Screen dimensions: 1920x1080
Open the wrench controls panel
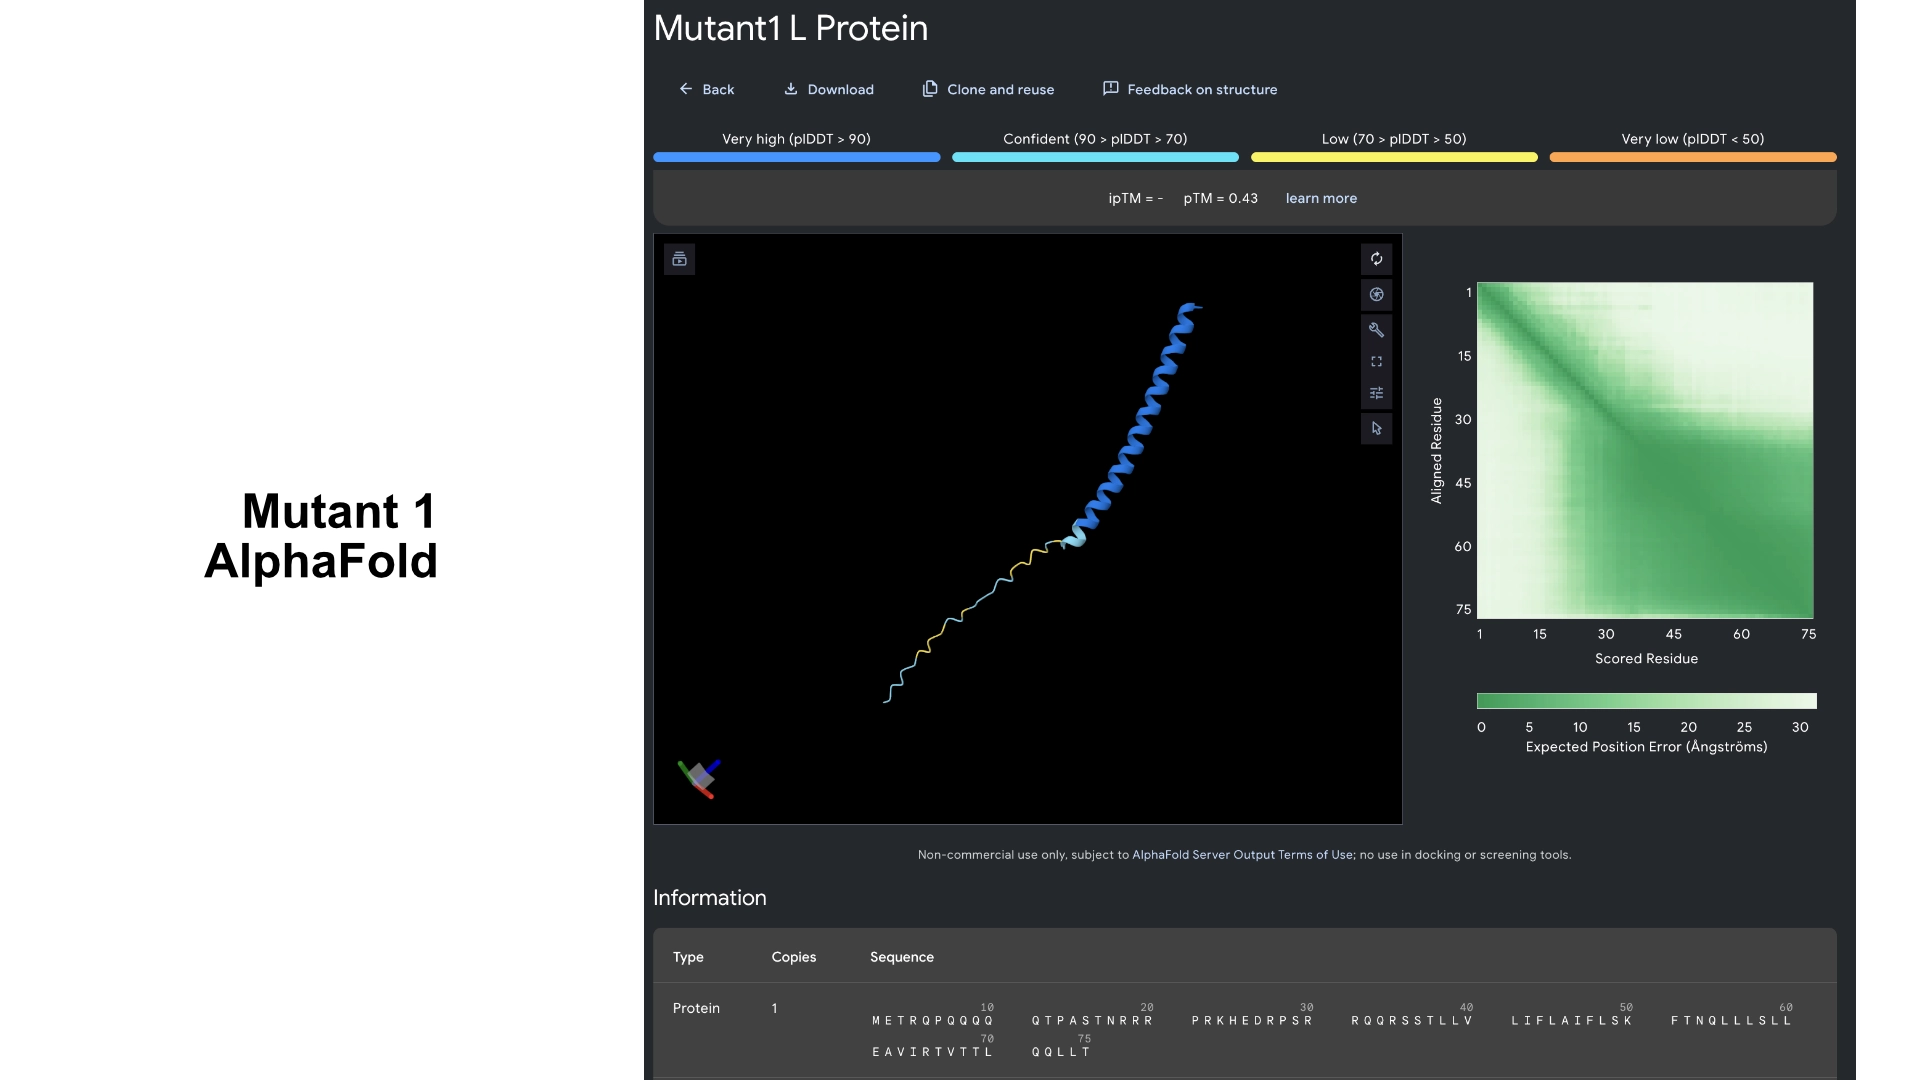[x=1376, y=329]
